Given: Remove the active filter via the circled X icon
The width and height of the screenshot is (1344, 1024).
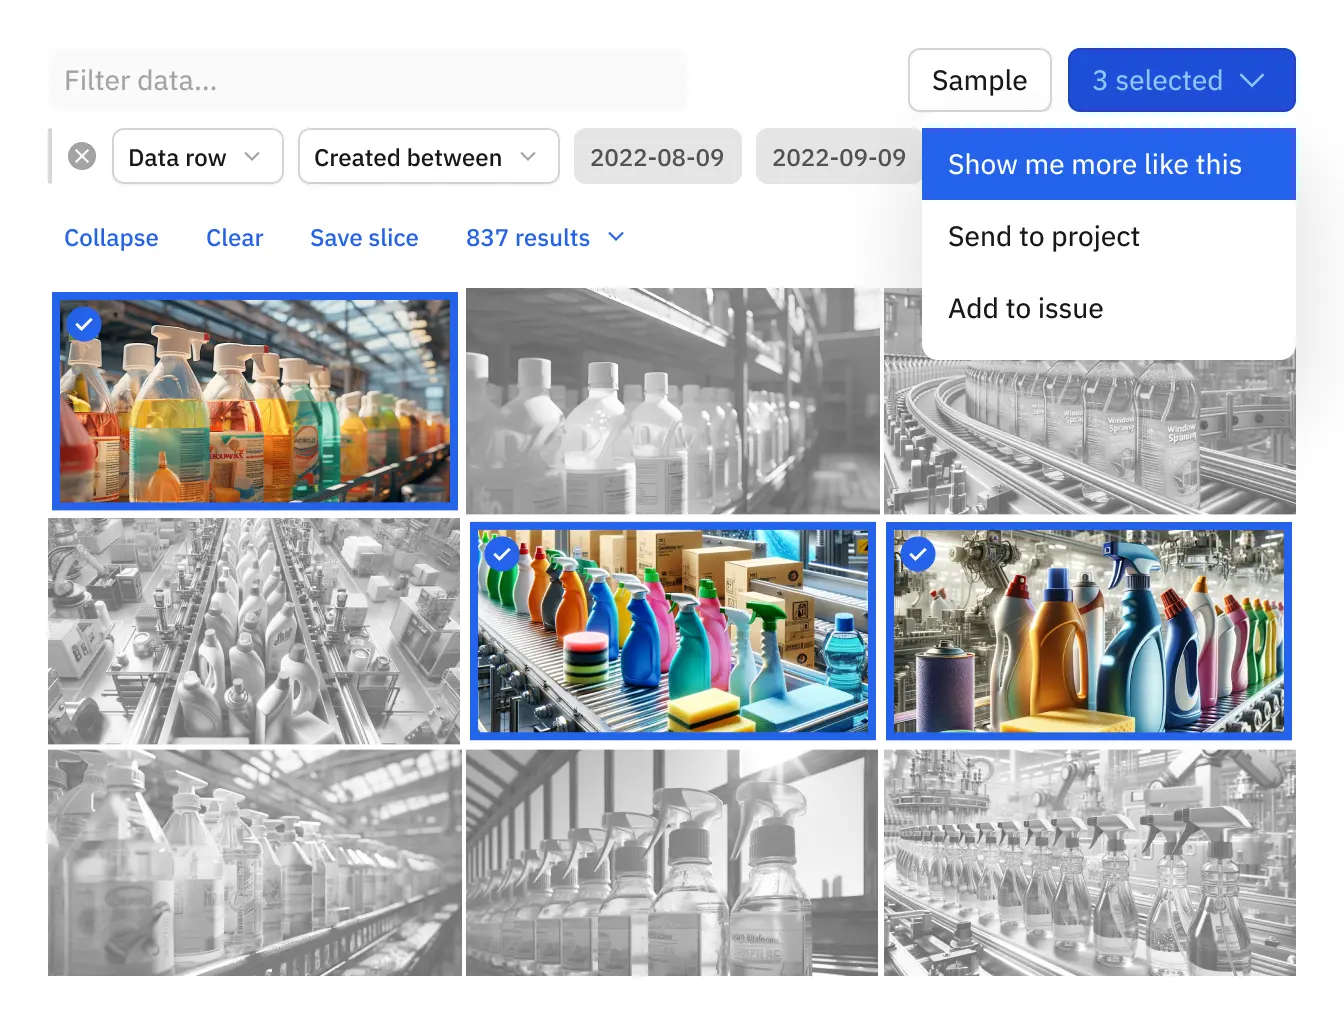Looking at the screenshot, I should click(82, 156).
